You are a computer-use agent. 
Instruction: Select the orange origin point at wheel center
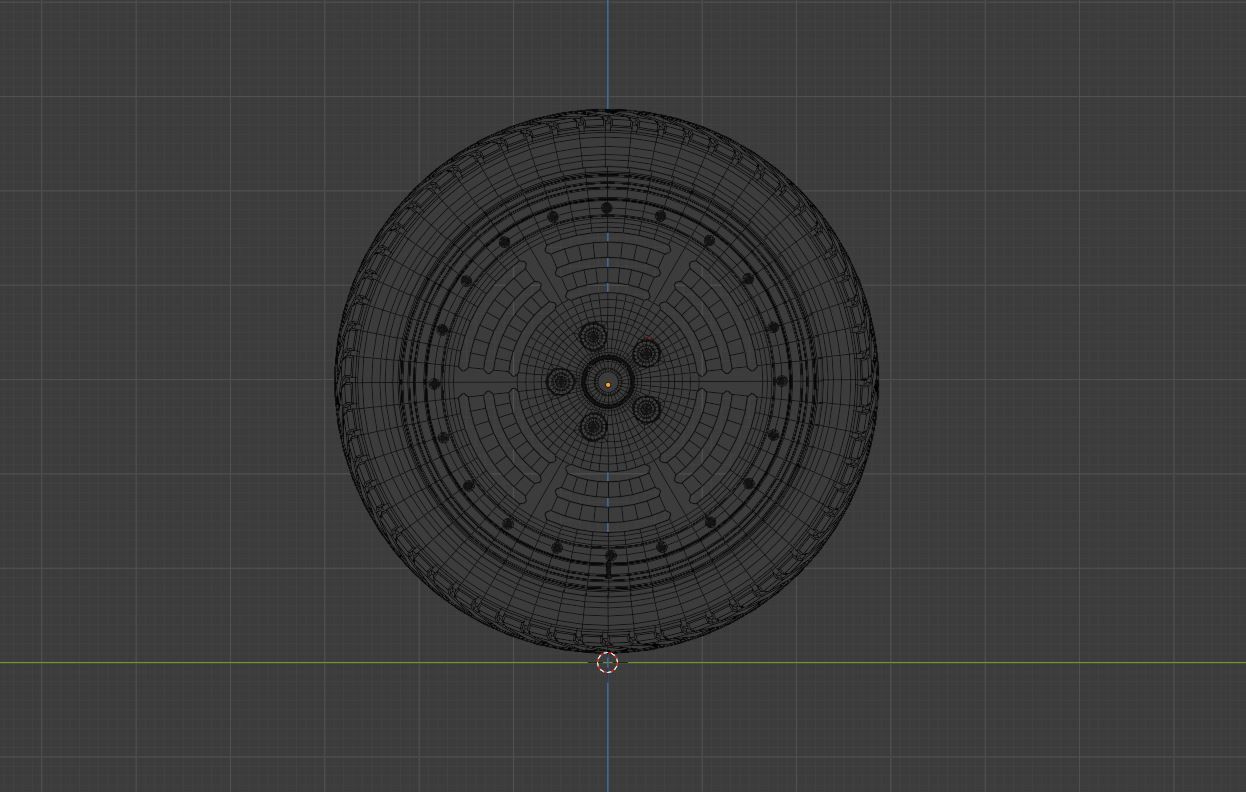coord(607,384)
